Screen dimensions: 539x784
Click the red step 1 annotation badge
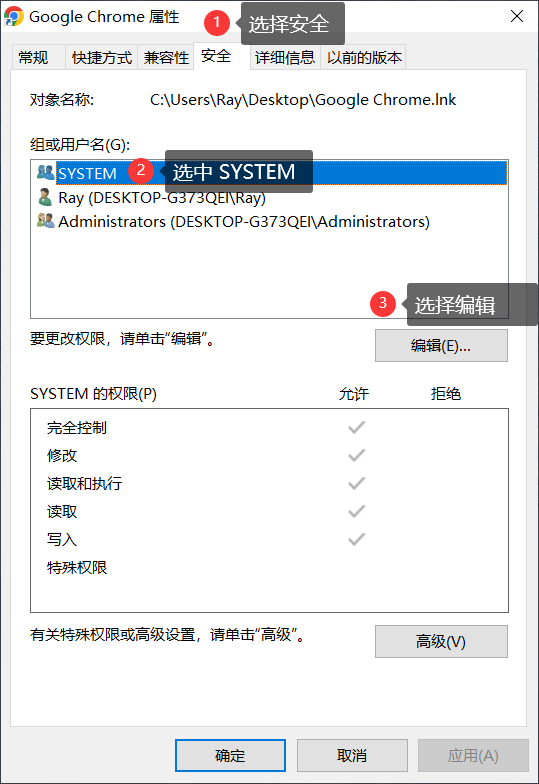click(x=216, y=22)
